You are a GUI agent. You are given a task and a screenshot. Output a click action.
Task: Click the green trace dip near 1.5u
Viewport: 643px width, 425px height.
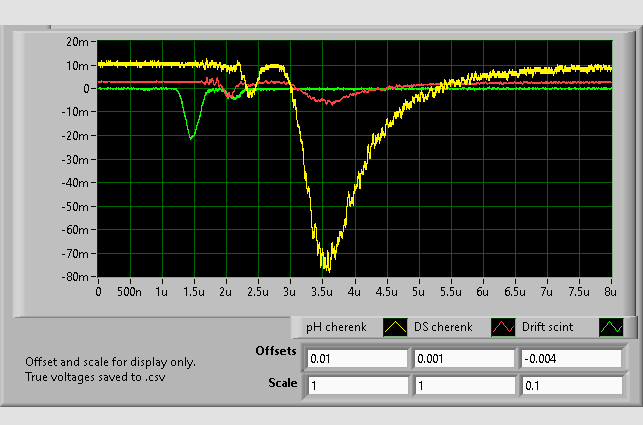pos(190,138)
